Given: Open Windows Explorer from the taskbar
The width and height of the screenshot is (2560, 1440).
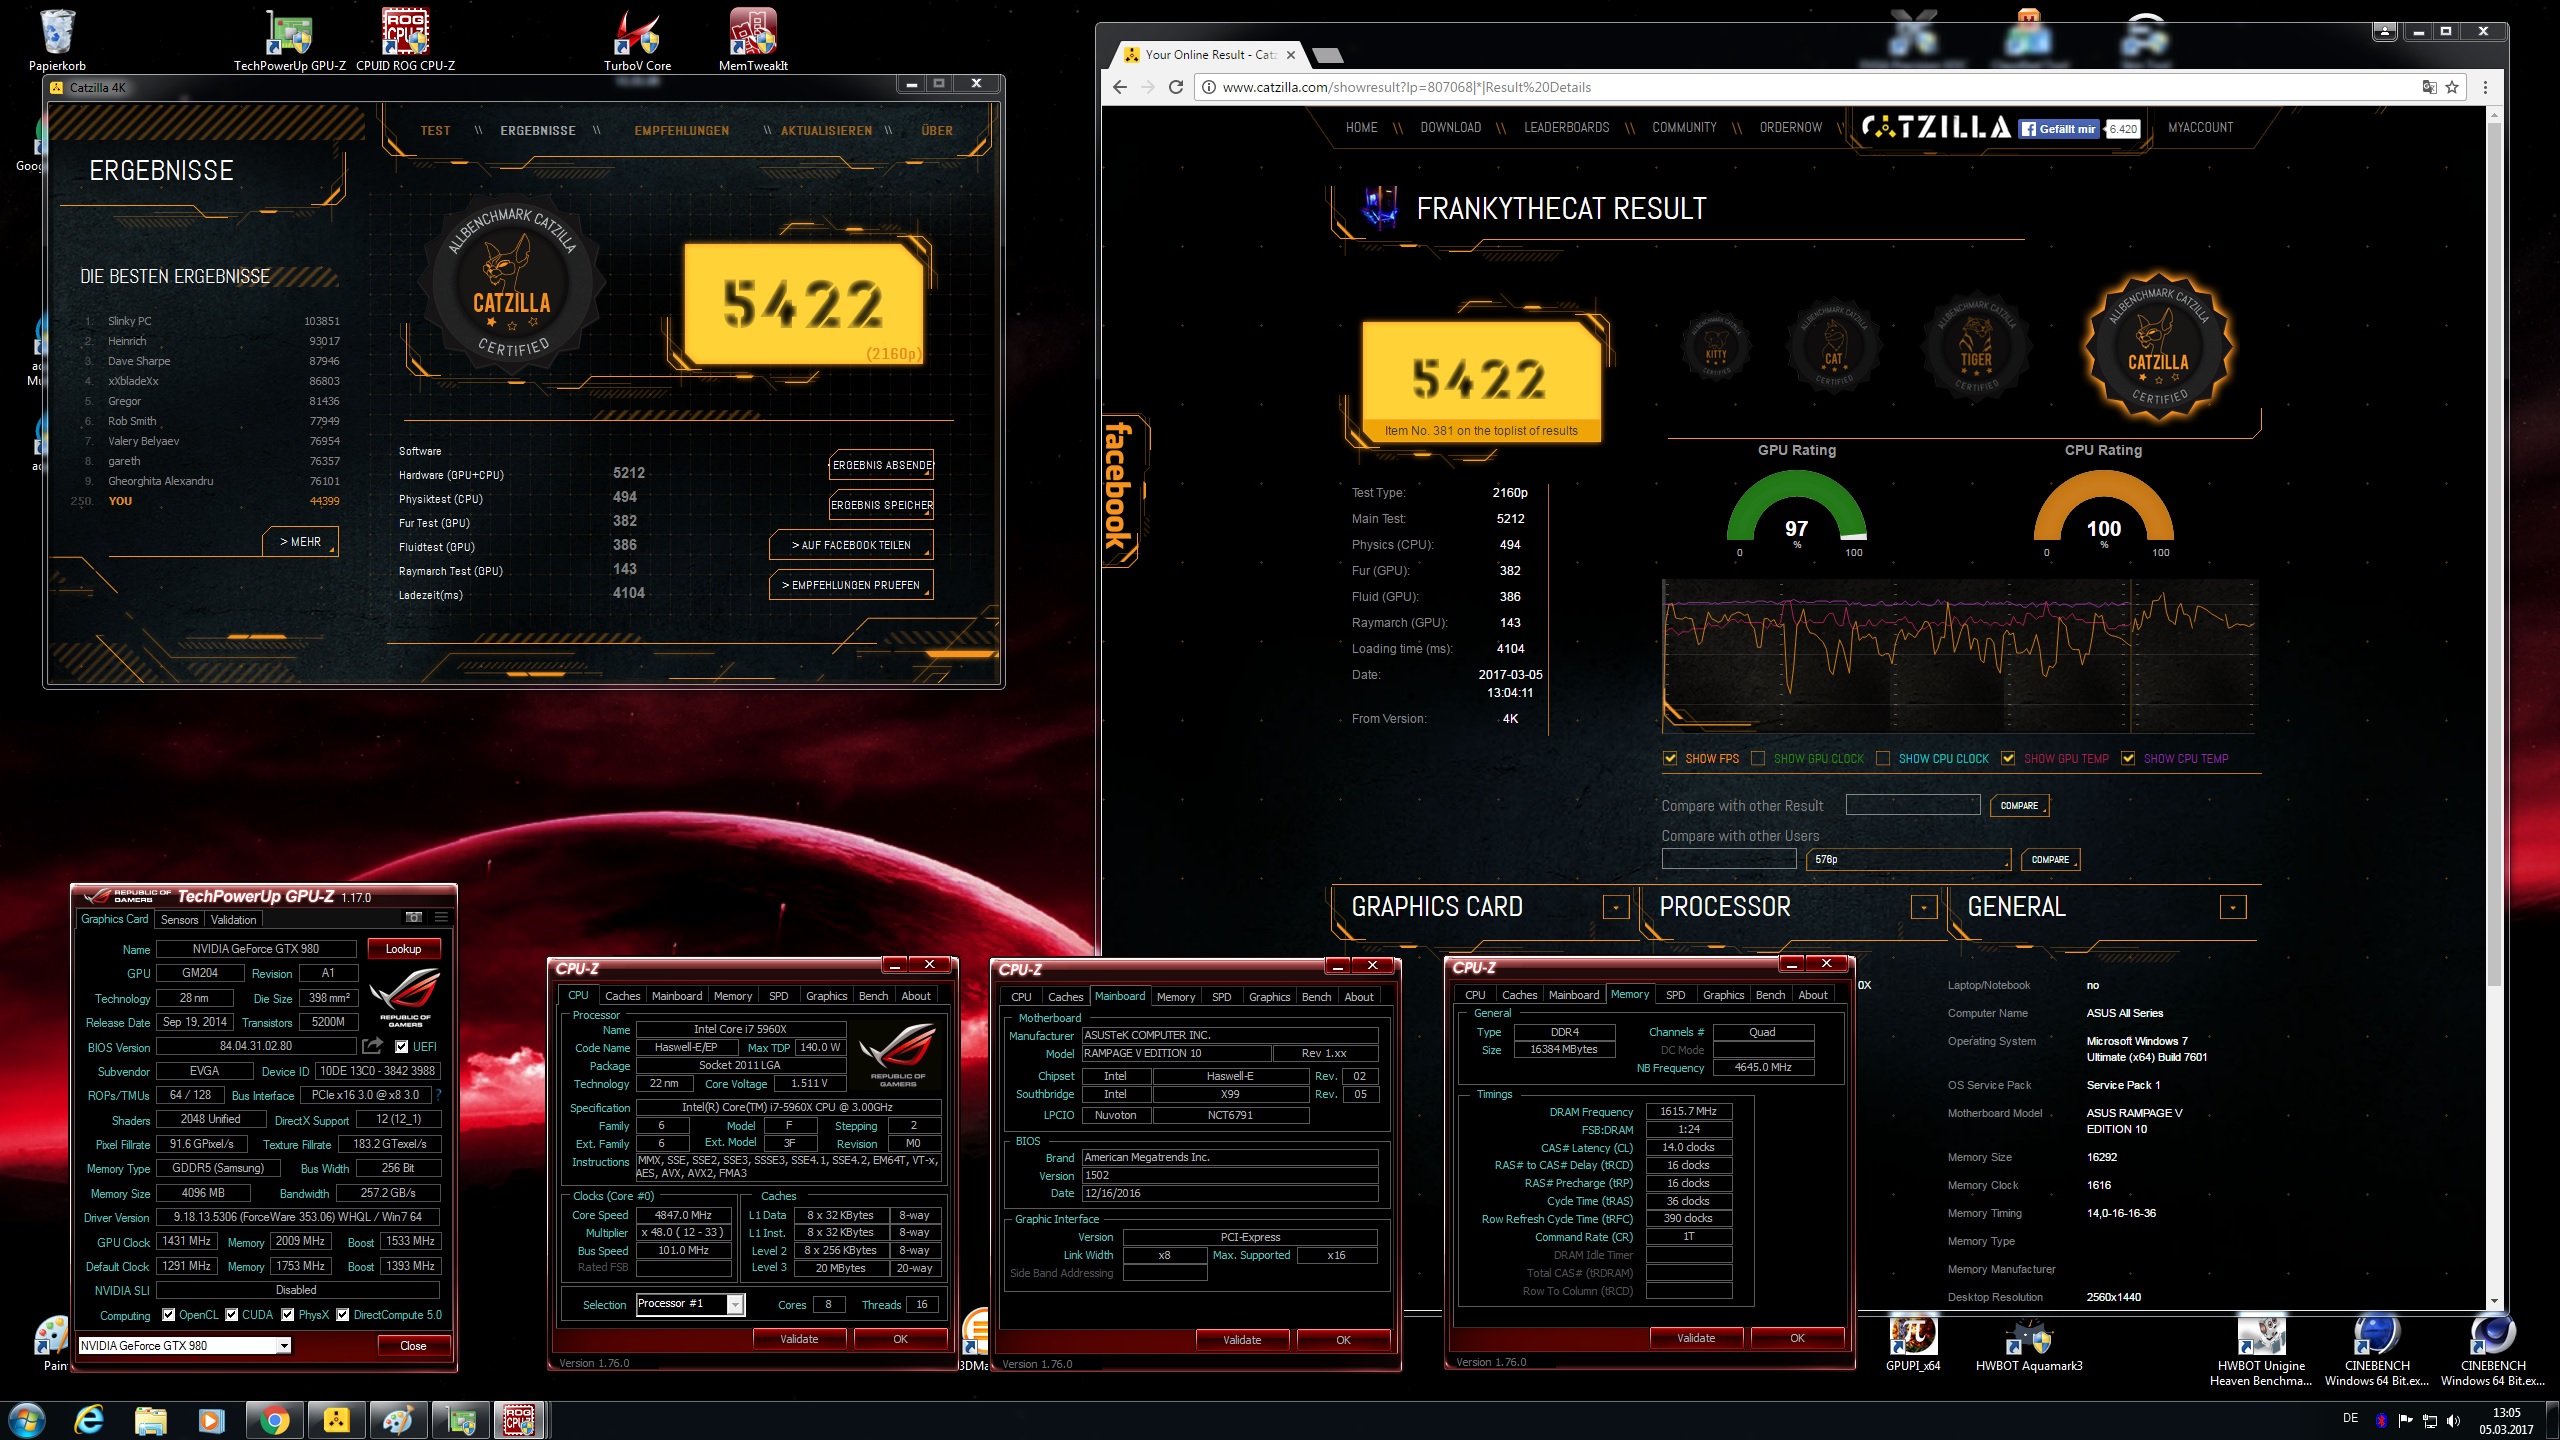Looking at the screenshot, I should point(150,1420).
